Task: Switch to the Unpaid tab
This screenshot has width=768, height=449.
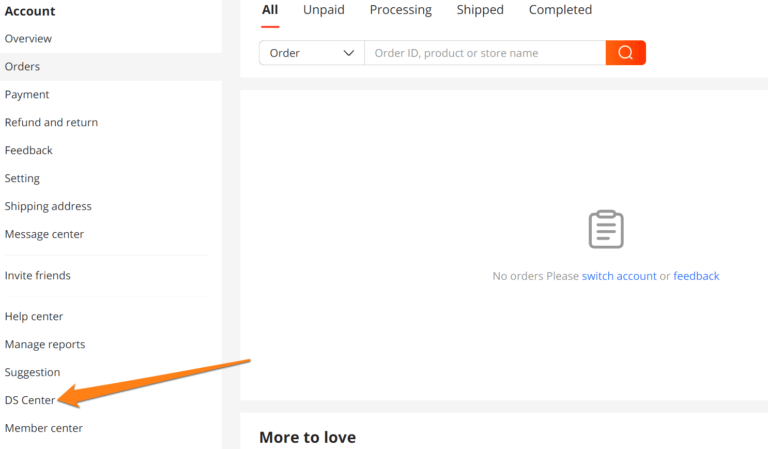Action: coord(324,10)
